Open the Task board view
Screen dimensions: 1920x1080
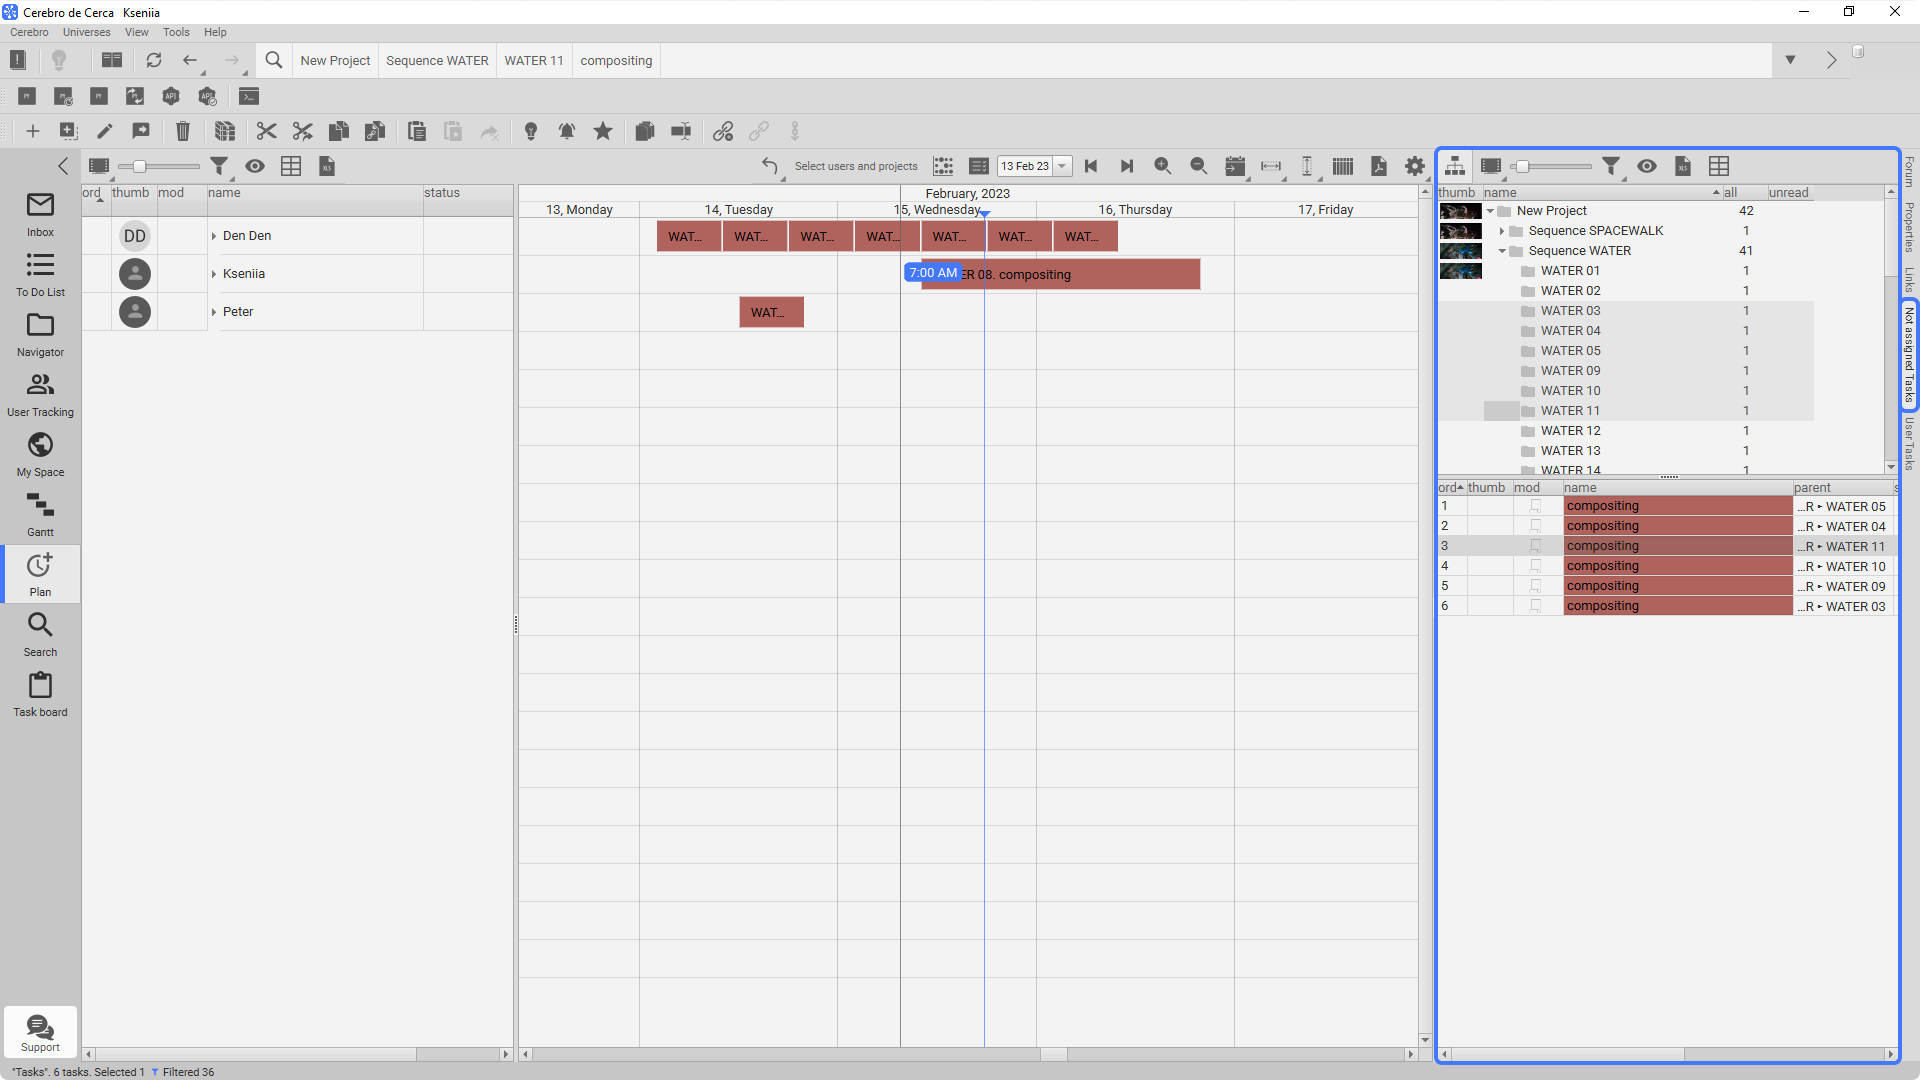40,694
